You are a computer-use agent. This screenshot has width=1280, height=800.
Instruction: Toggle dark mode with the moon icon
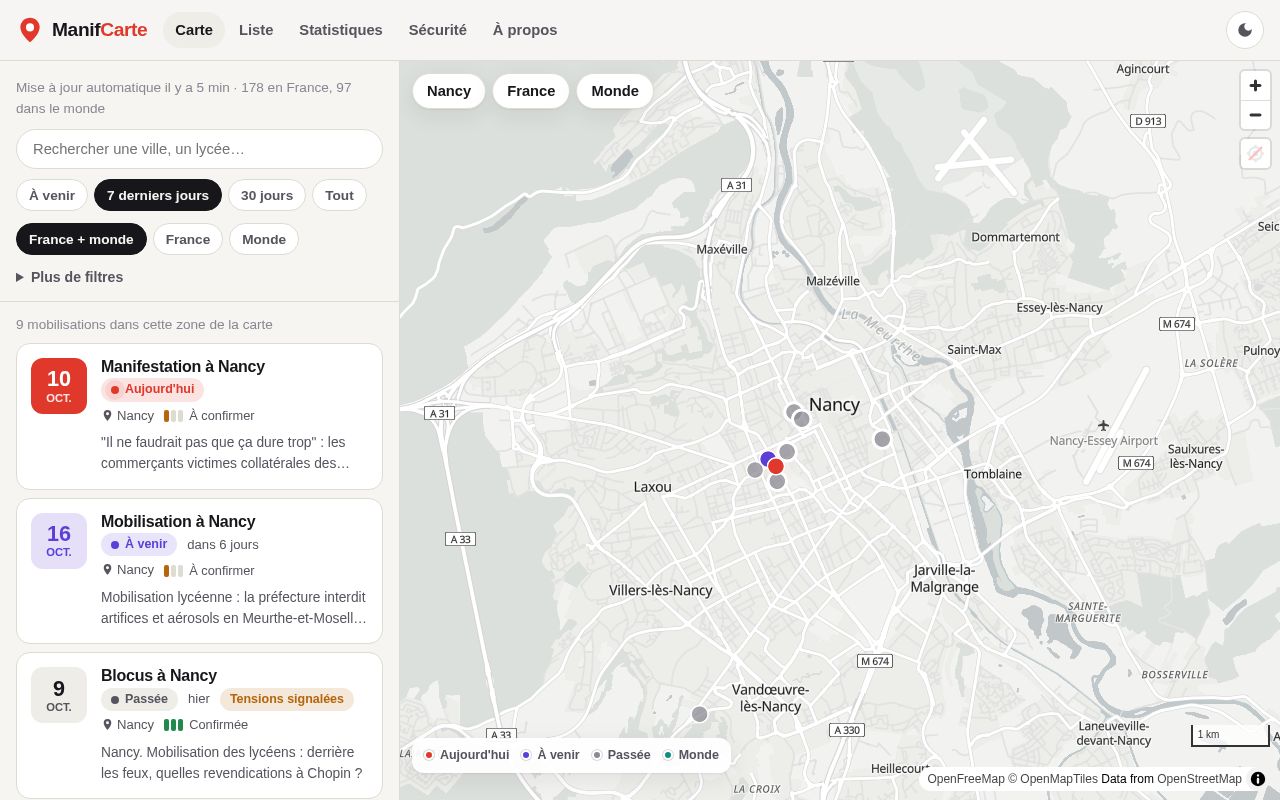1245,30
